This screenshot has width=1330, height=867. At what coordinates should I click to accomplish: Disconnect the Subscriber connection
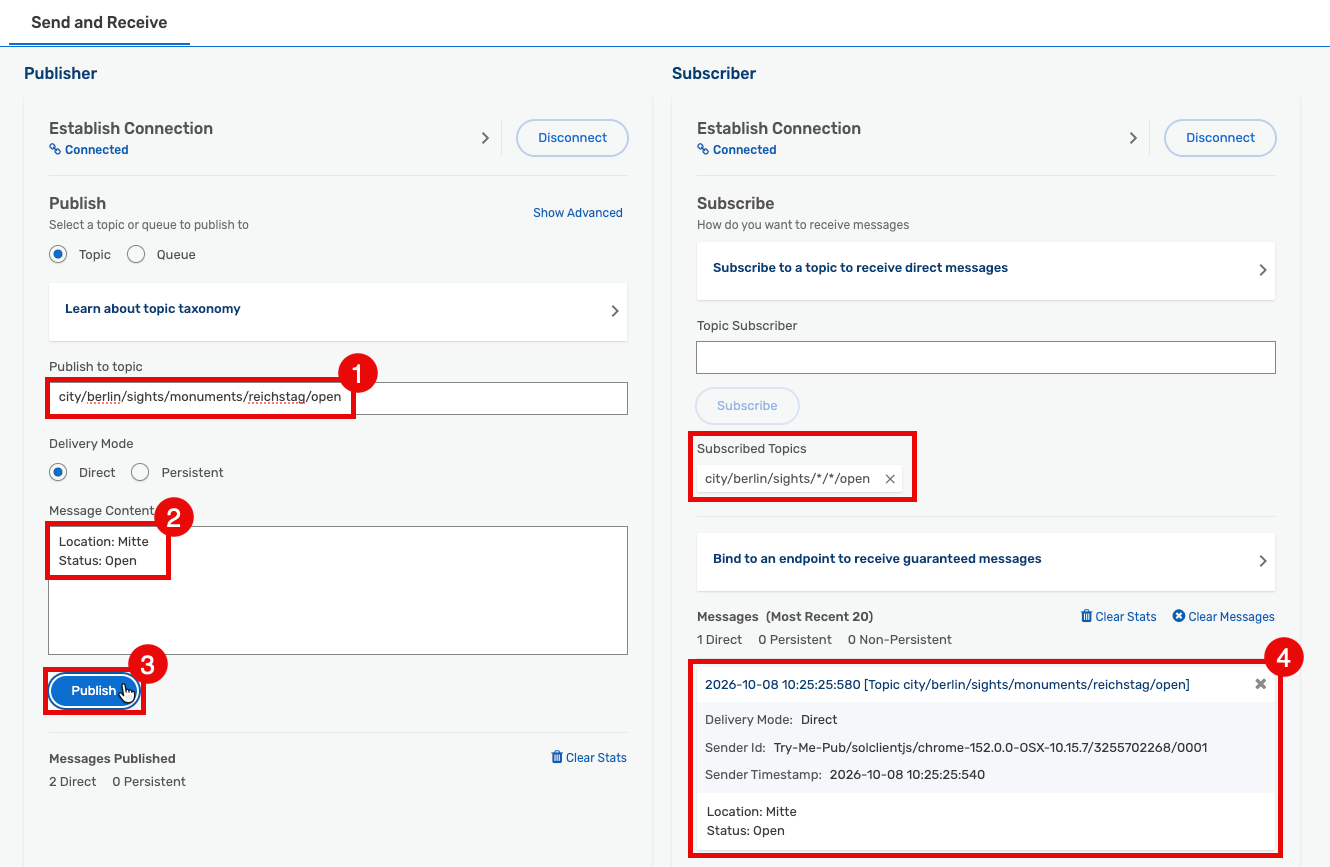1220,138
